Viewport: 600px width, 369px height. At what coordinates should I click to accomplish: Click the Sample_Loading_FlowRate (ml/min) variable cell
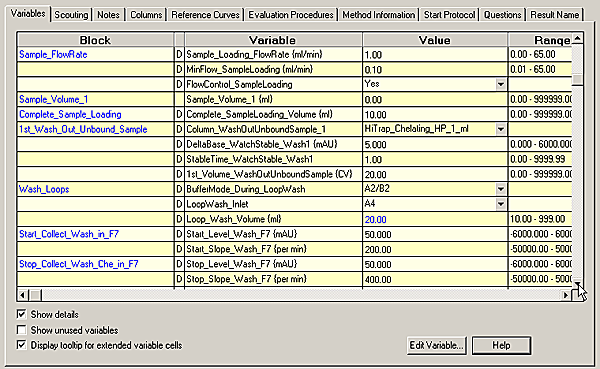point(273,54)
